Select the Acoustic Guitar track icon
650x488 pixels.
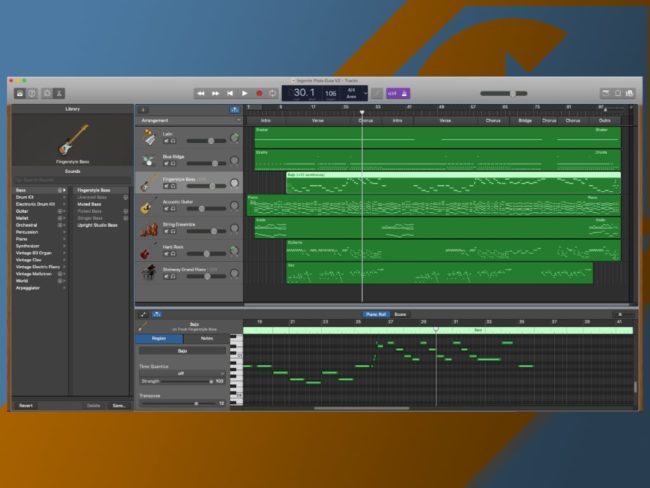146,206
